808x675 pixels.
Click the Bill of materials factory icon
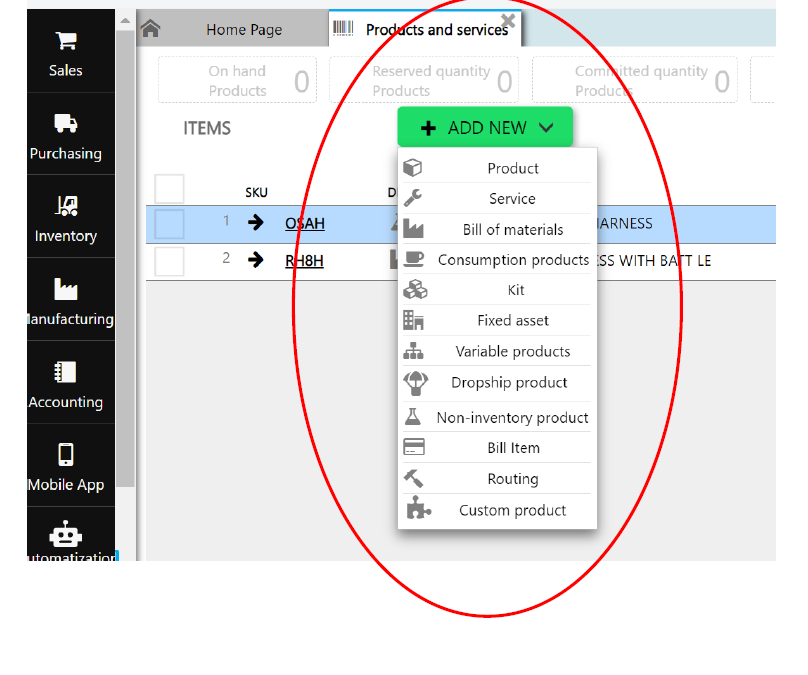pos(413,228)
